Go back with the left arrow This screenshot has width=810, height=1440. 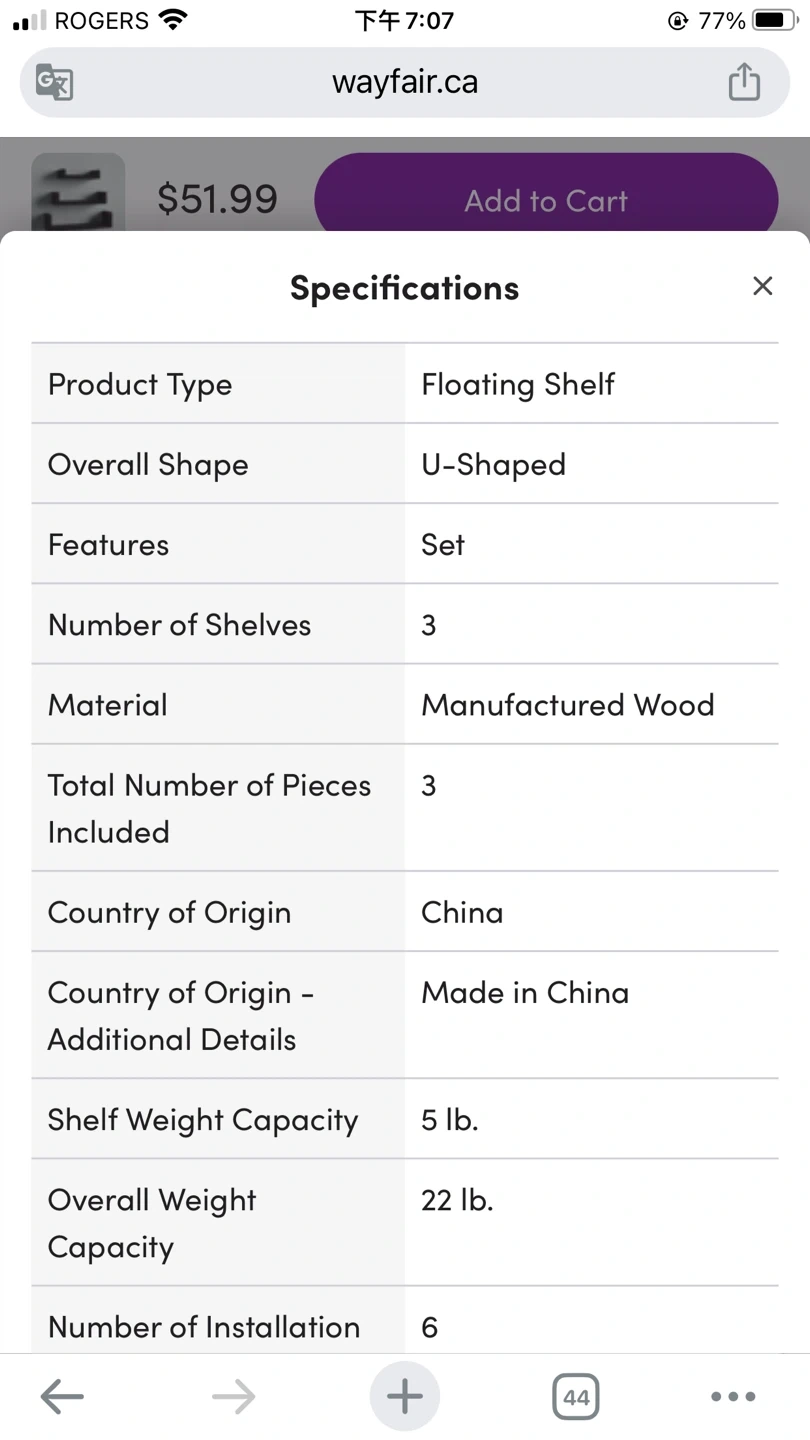point(62,1396)
